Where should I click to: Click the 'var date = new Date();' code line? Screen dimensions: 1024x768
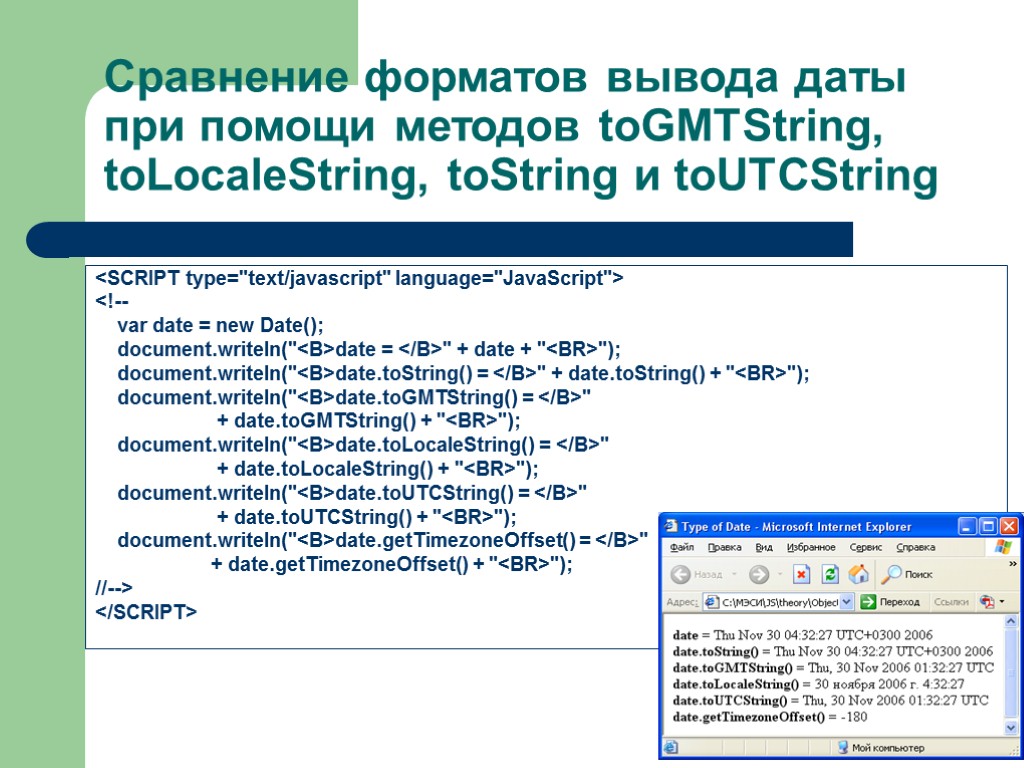(220, 325)
